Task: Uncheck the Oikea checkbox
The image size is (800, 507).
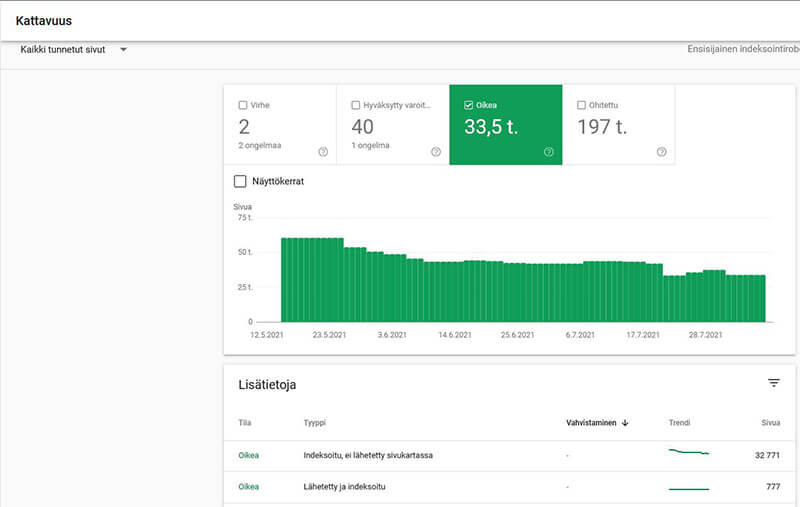Action: [x=469, y=105]
